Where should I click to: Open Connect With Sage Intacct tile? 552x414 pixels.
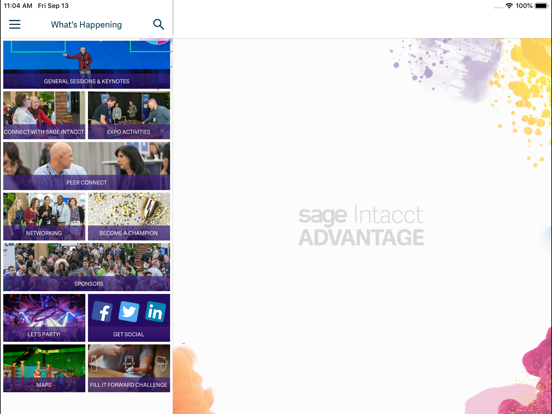coord(44,115)
